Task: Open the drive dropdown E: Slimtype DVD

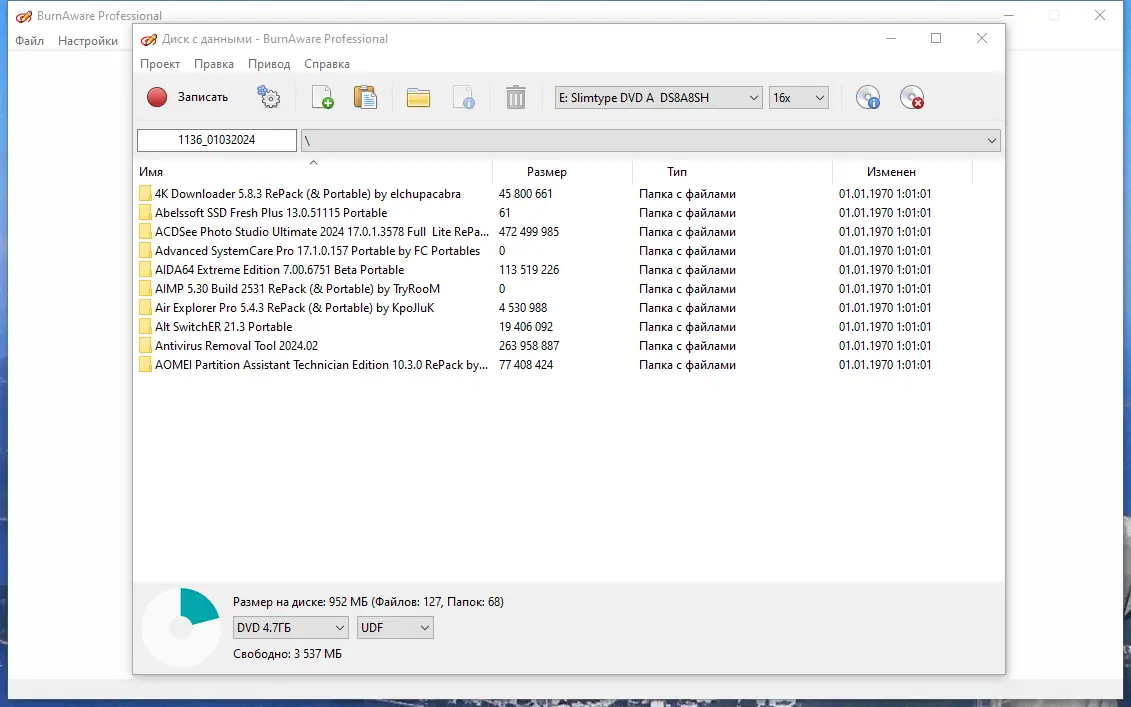Action: (659, 97)
